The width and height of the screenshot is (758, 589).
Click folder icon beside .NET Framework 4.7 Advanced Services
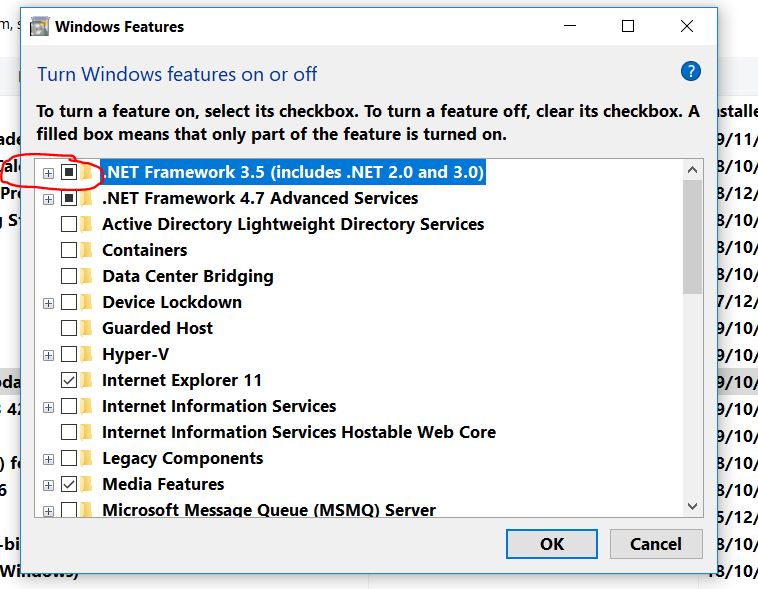click(87, 198)
